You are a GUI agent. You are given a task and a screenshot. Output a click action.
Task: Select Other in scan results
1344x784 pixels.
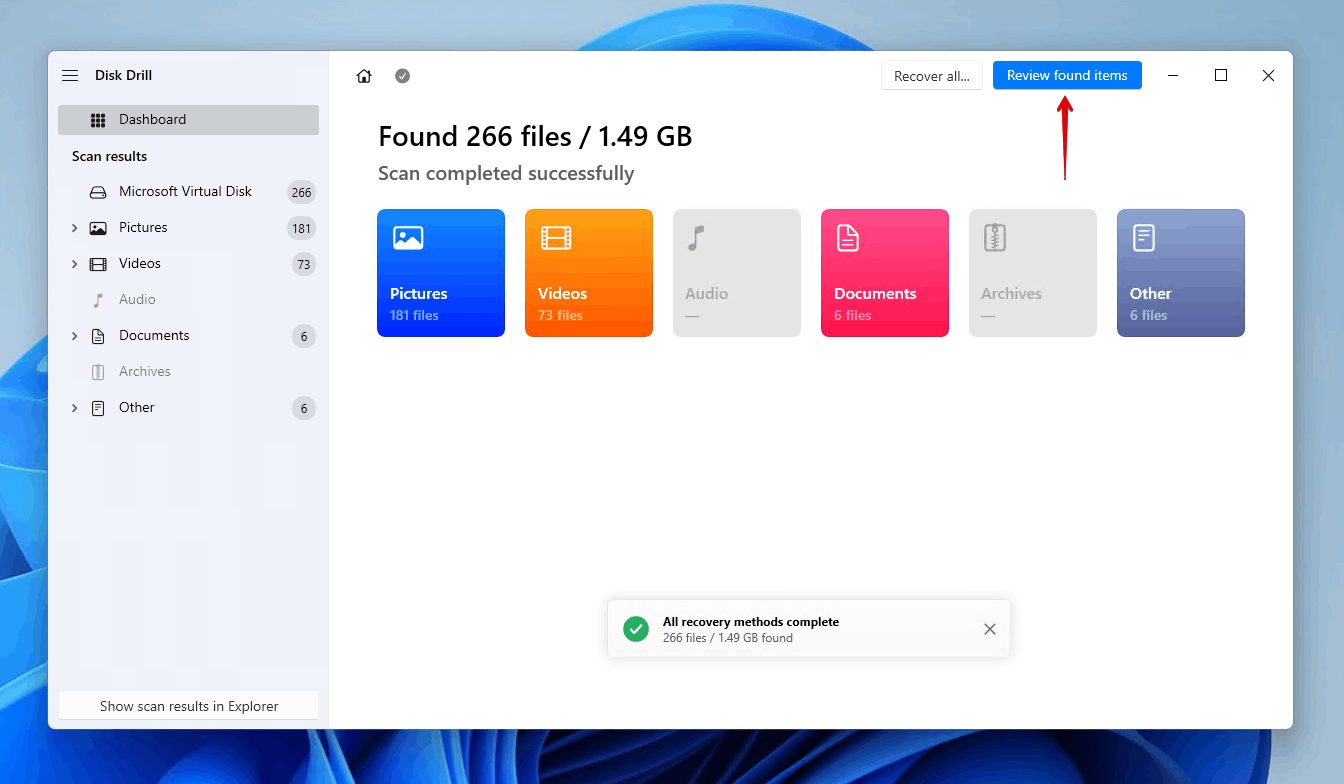click(188, 408)
